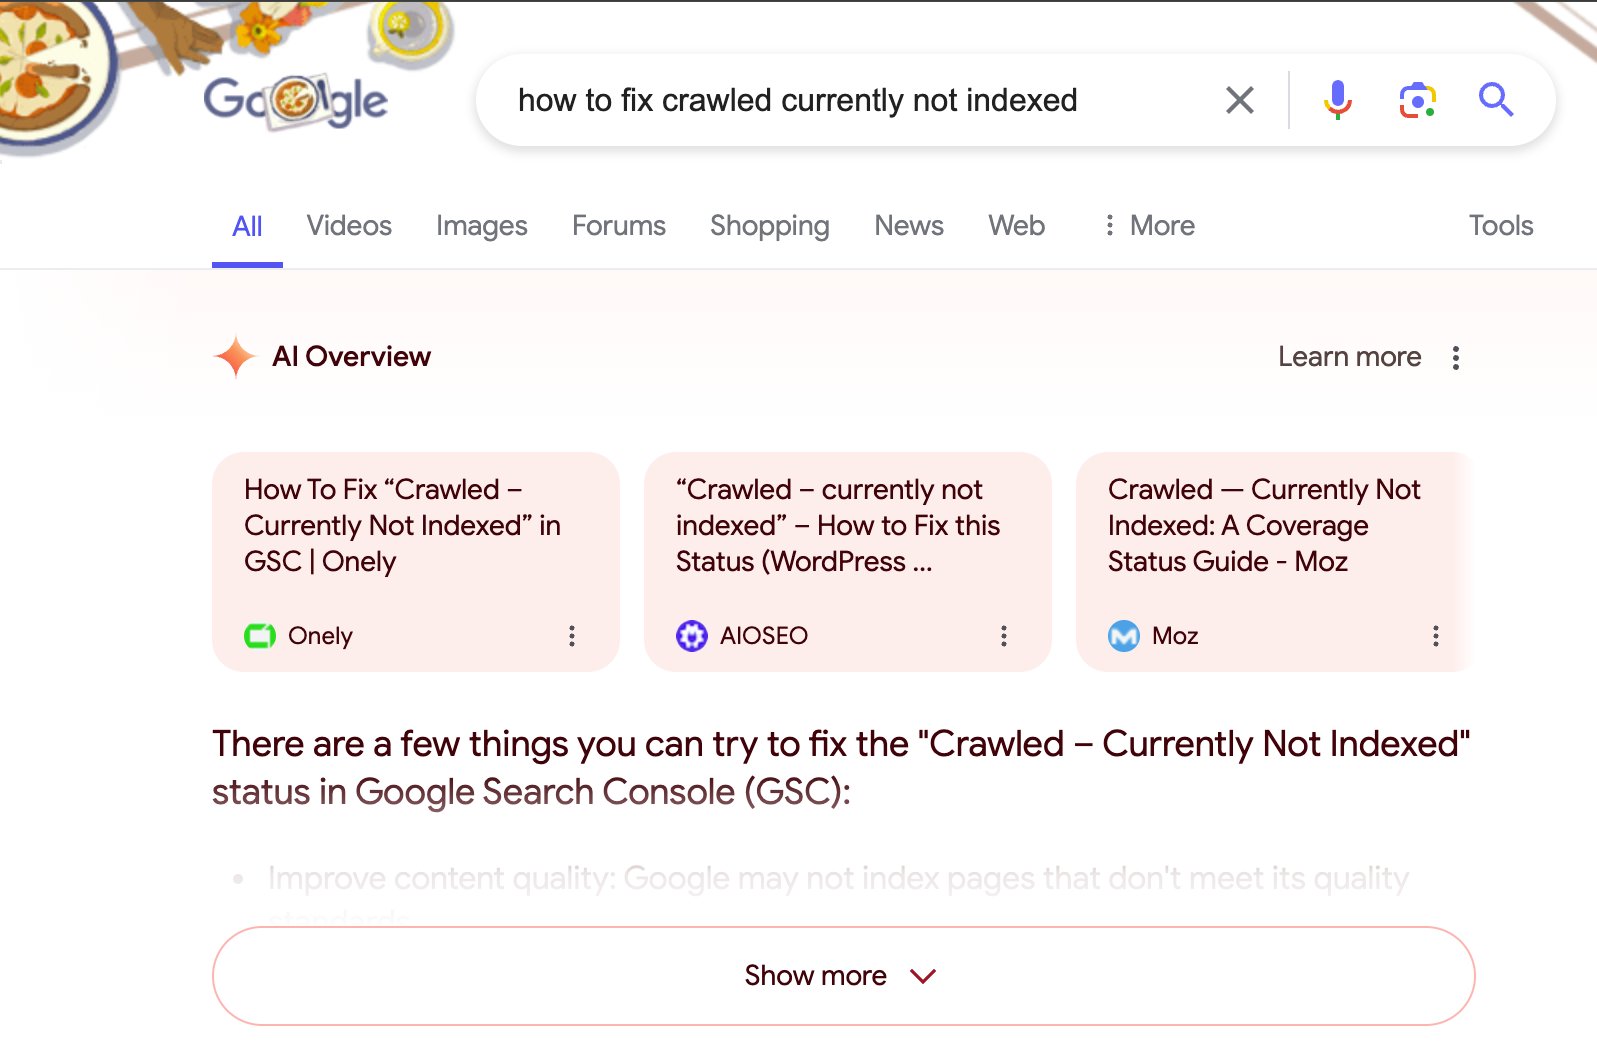The width and height of the screenshot is (1597, 1064).
Task: Switch to the Forums results tab
Action: [618, 225]
